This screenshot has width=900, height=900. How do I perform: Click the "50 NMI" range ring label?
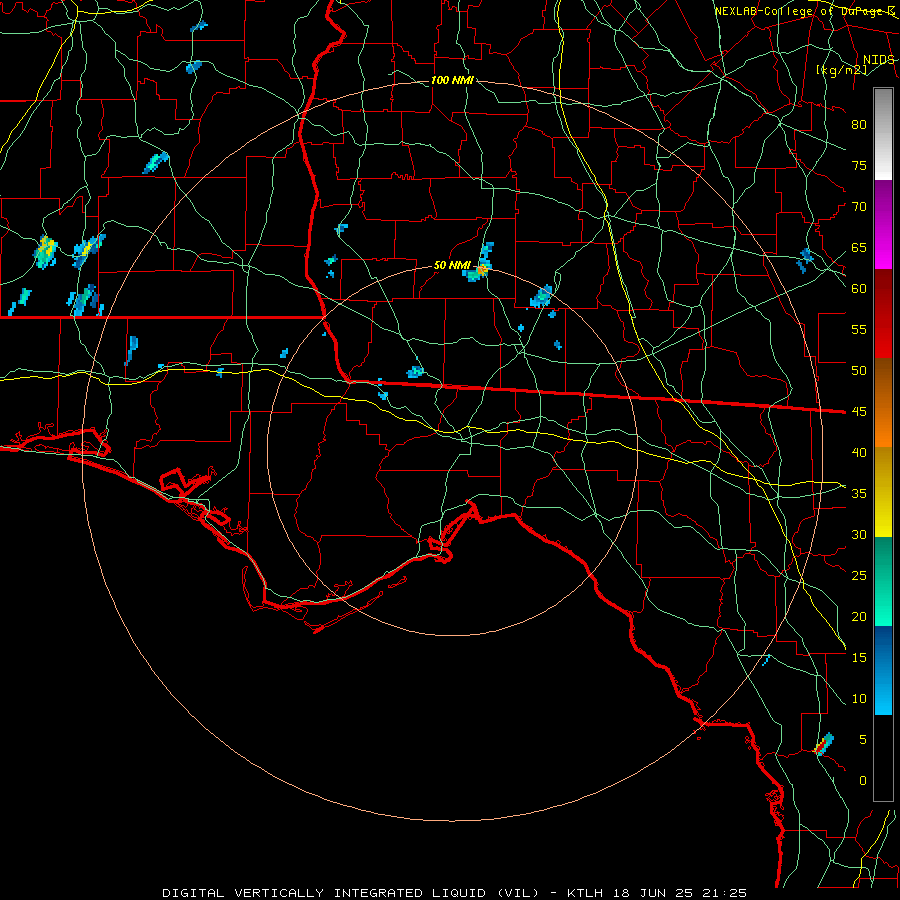pos(452,265)
